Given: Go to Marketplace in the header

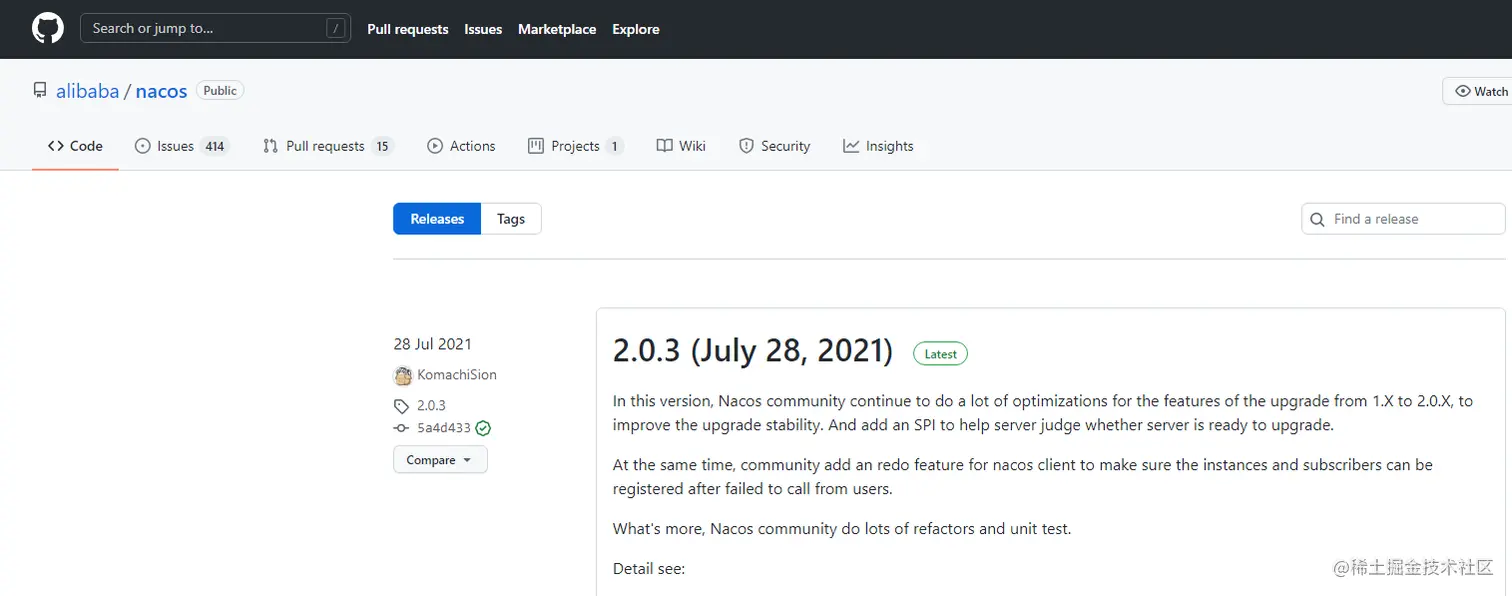Looking at the screenshot, I should pos(557,29).
